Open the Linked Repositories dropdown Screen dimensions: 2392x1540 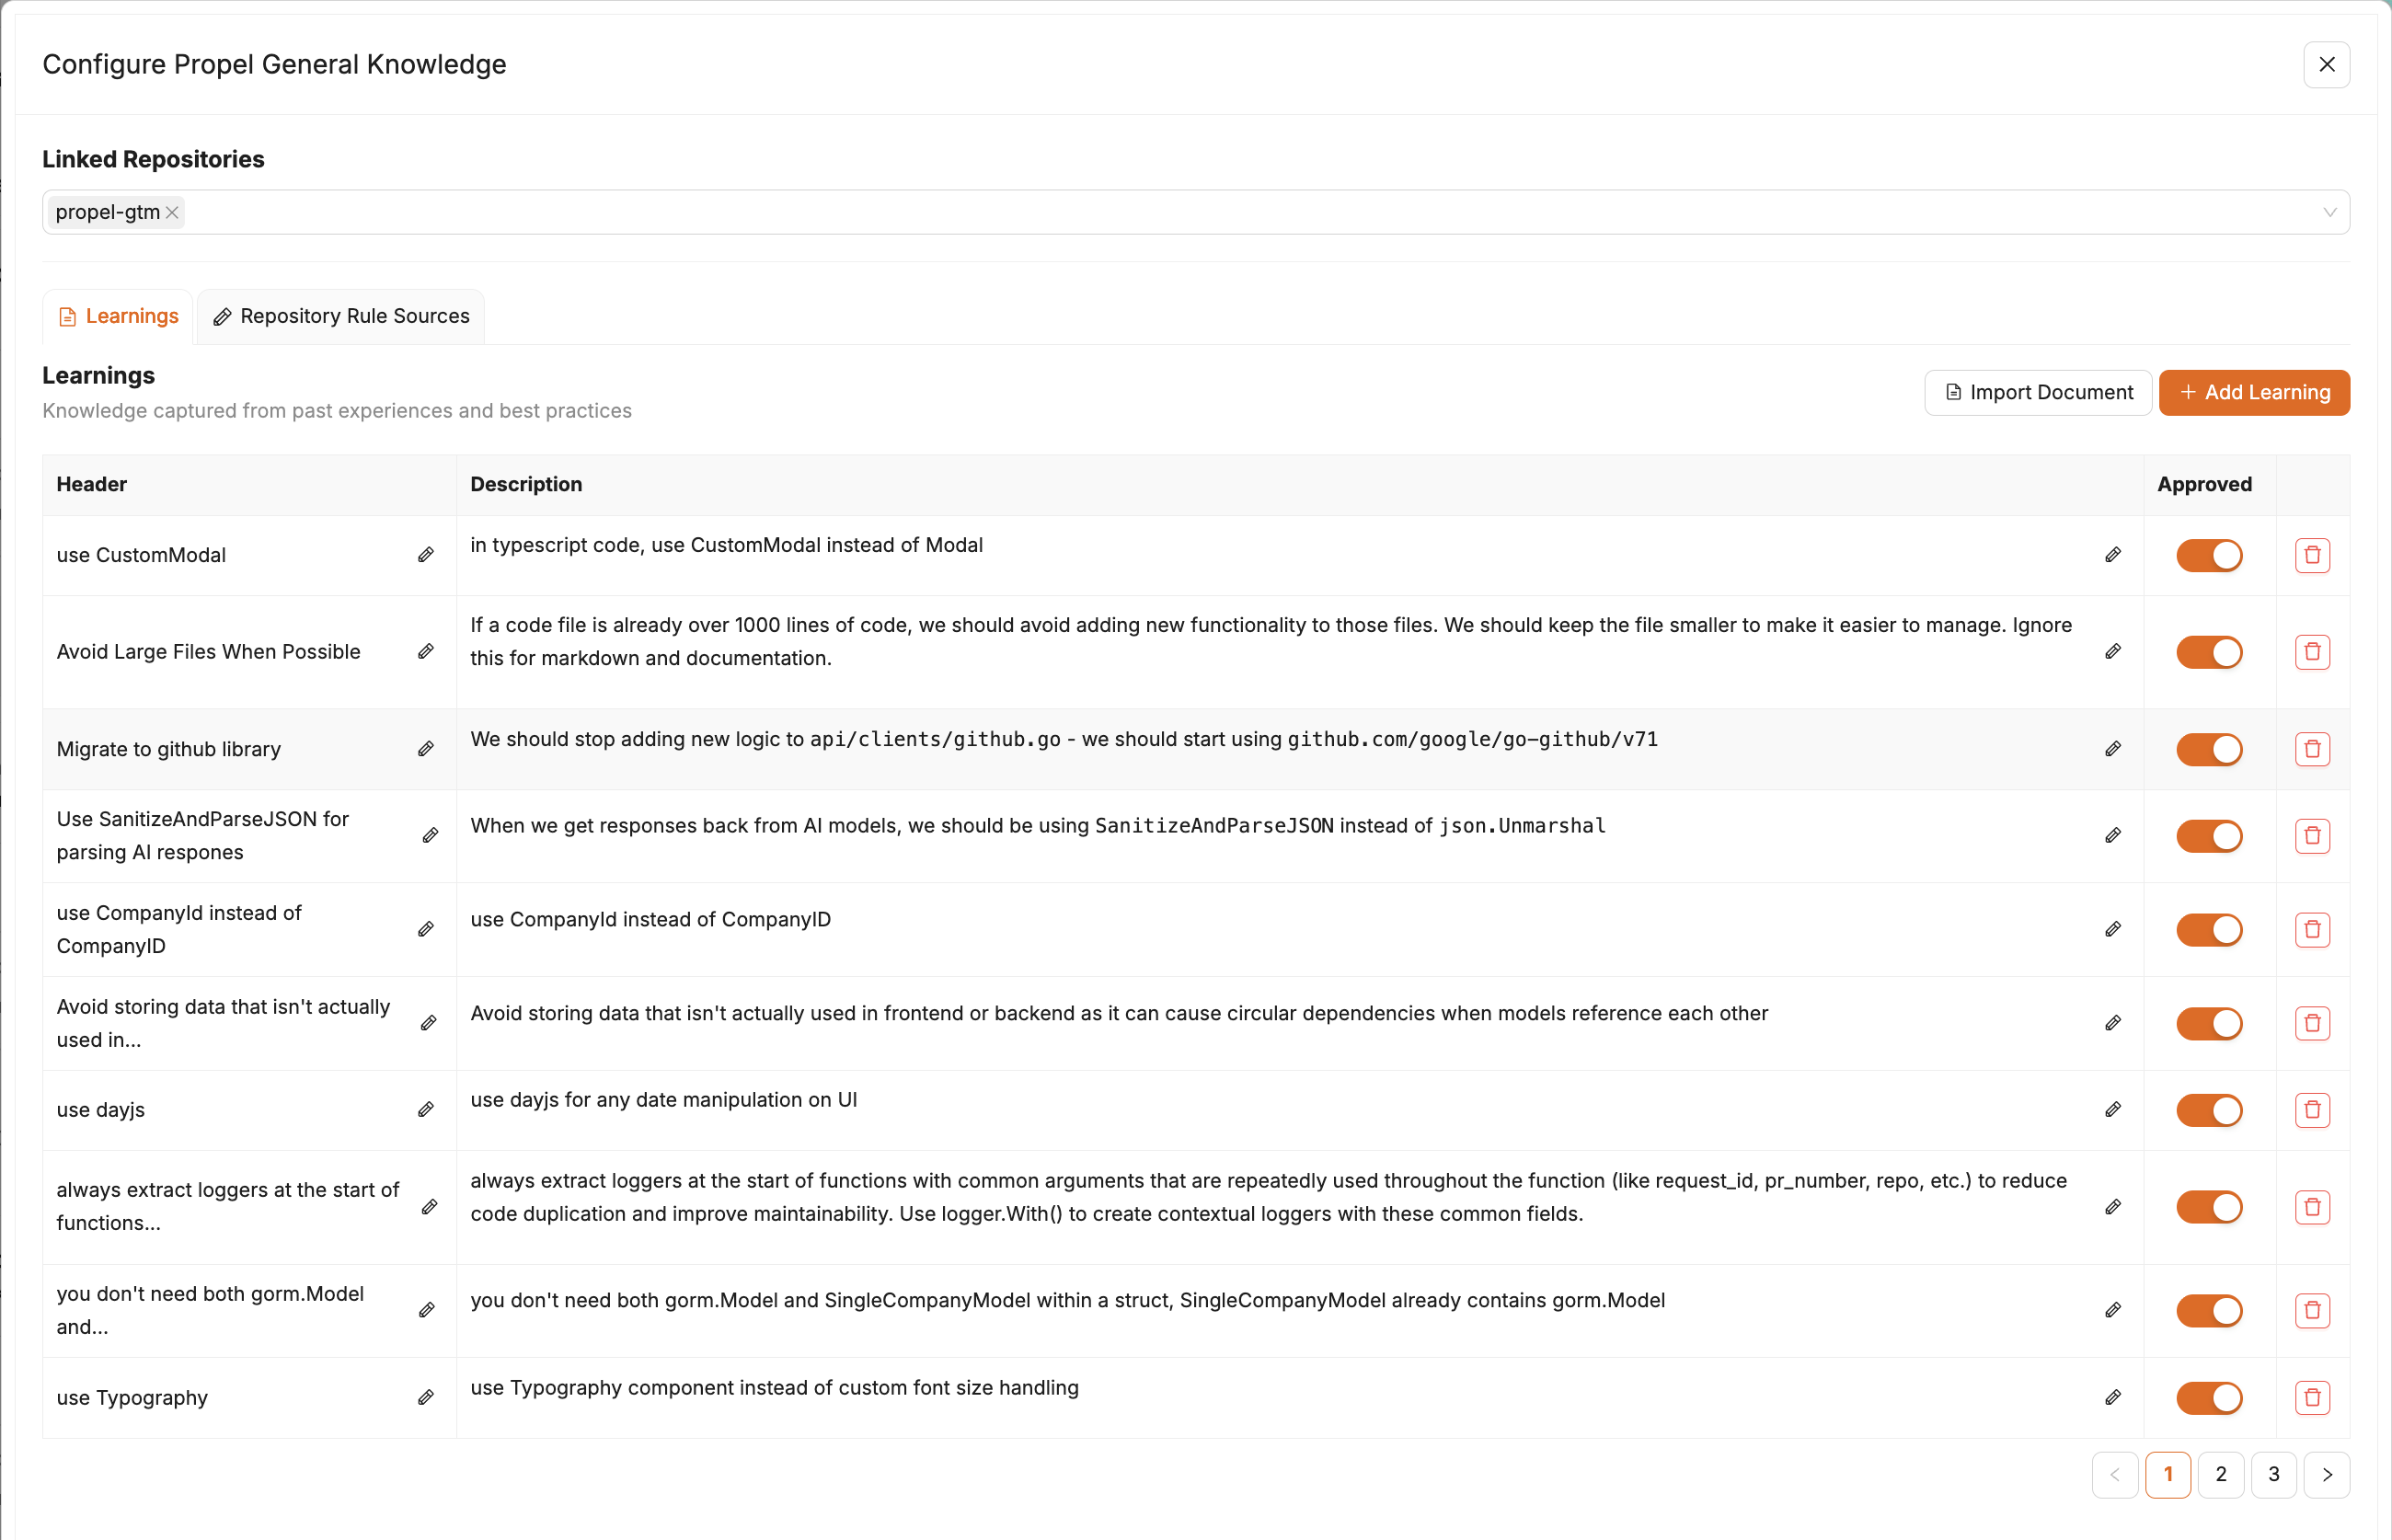(x=2329, y=211)
